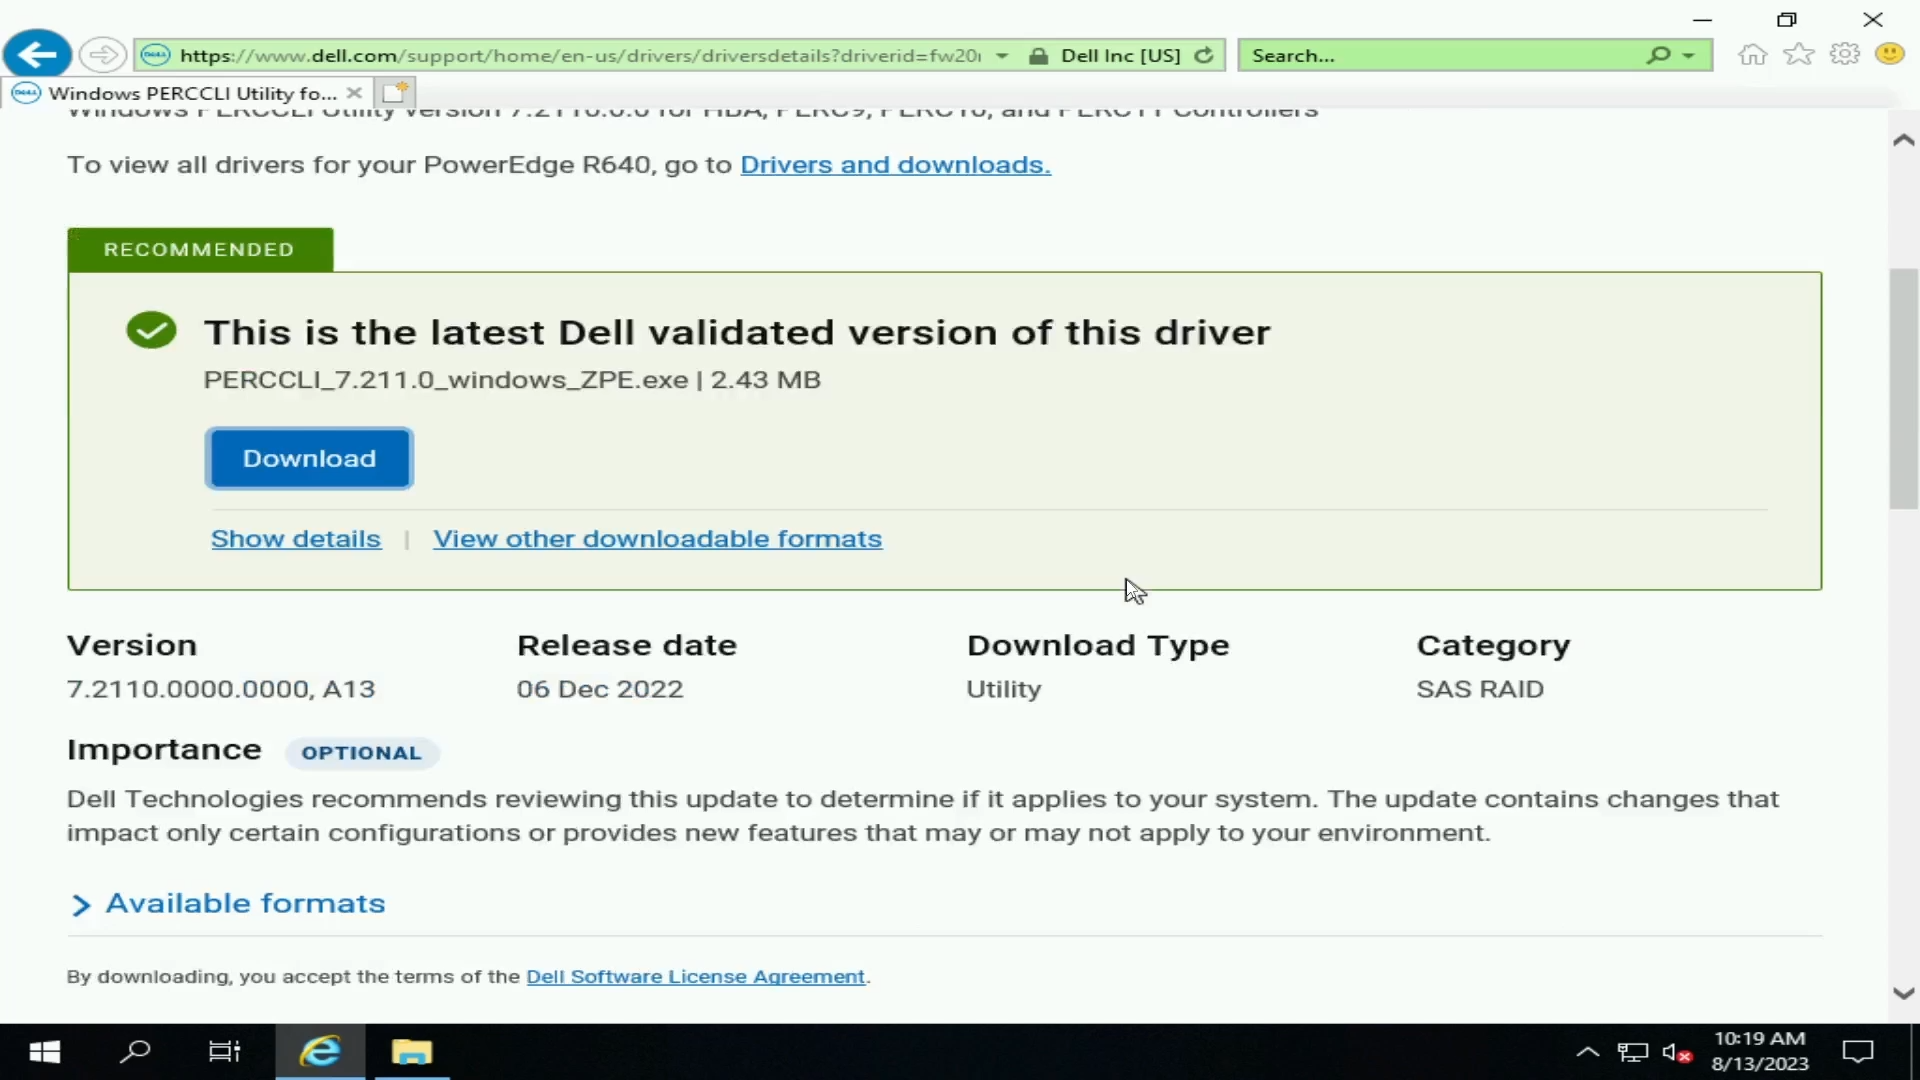The height and width of the screenshot is (1080, 1920).
Task: Click the Download button for PERCCLI
Action: pyautogui.click(x=309, y=458)
